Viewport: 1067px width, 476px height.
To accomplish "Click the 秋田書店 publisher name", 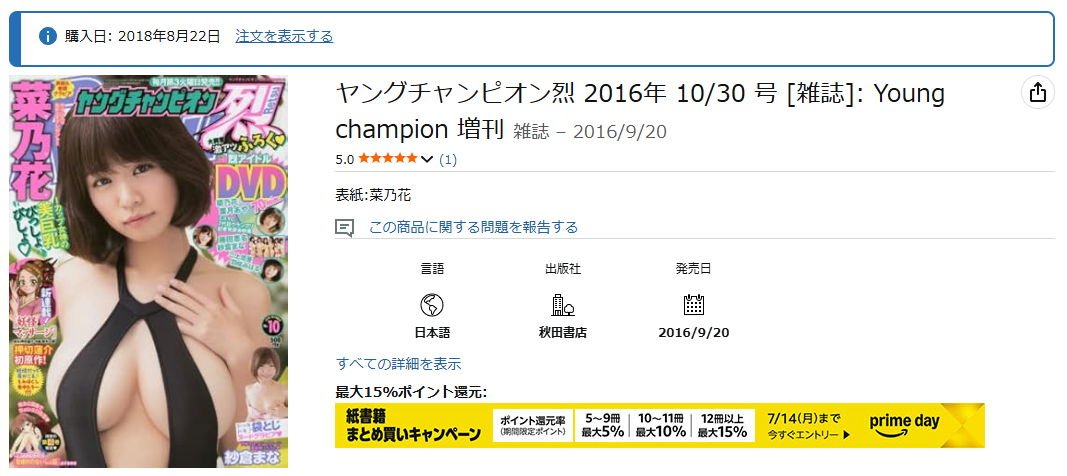I will [x=563, y=333].
